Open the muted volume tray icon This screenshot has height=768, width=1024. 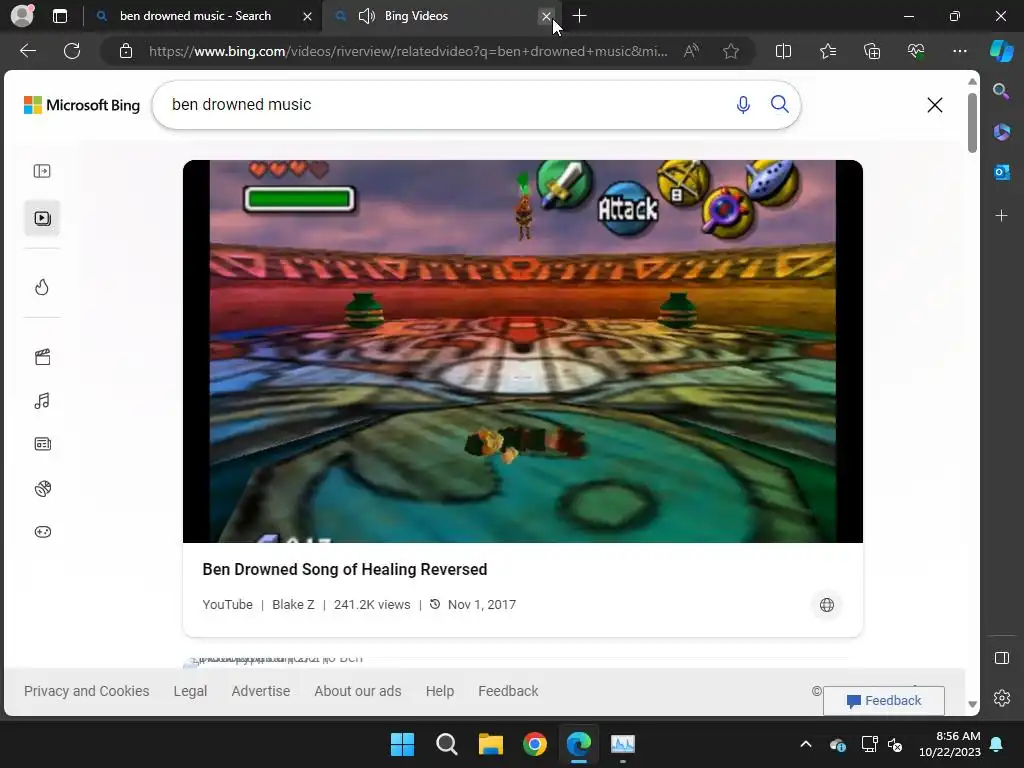pos(895,744)
